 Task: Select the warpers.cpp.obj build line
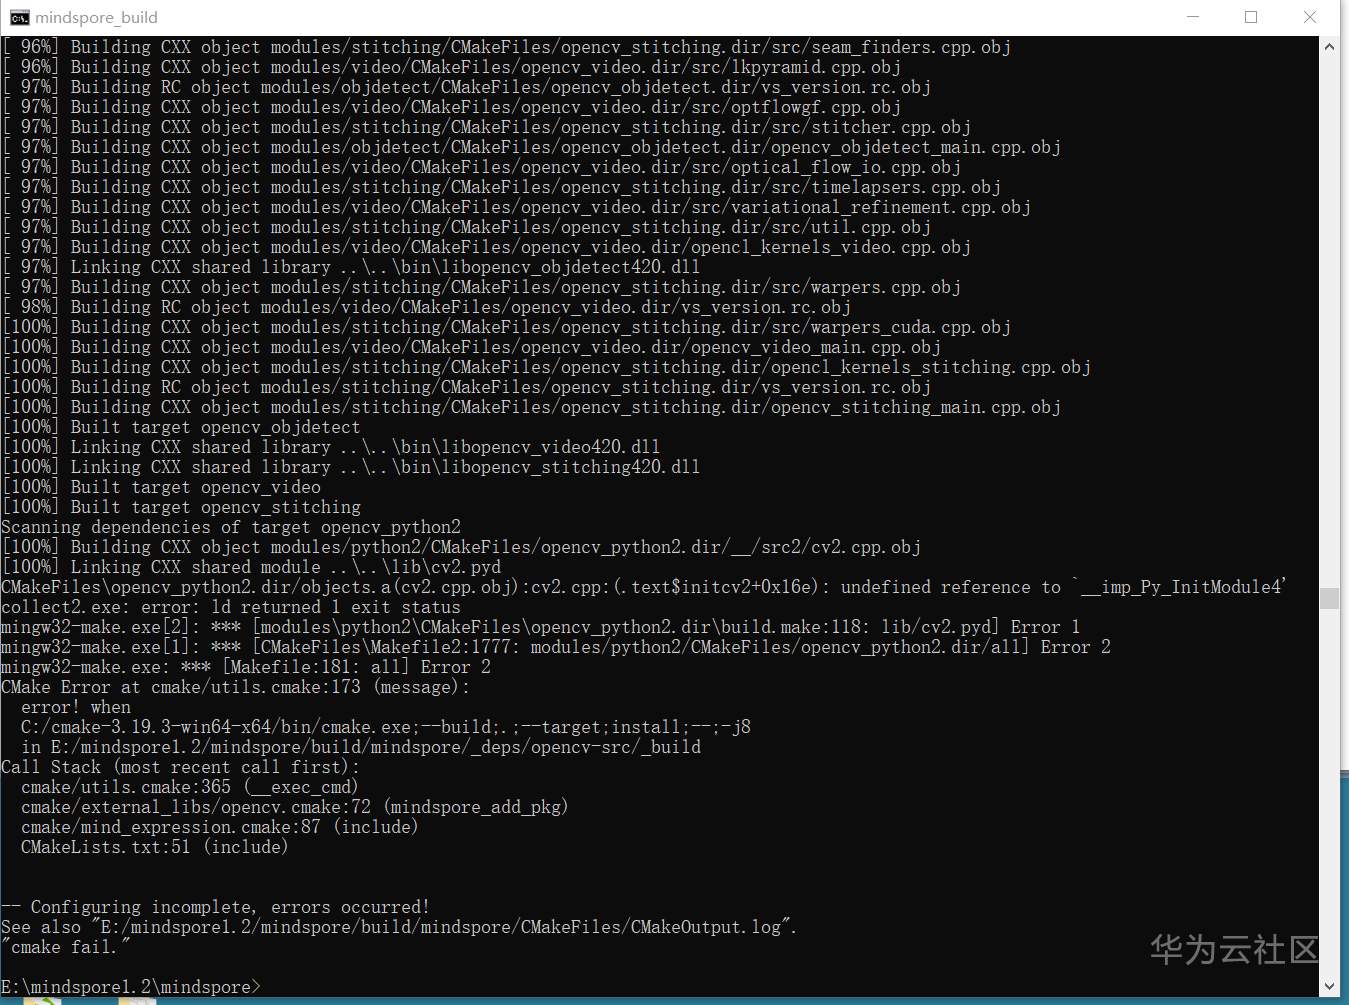pyautogui.click(x=481, y=287)
